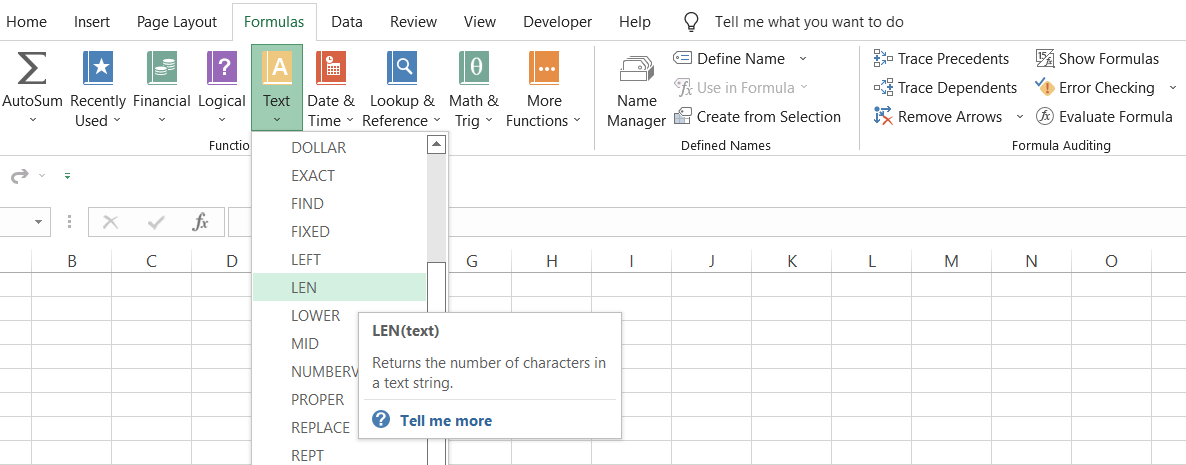Open the Name Box dropdown arrow

(39, 222)
